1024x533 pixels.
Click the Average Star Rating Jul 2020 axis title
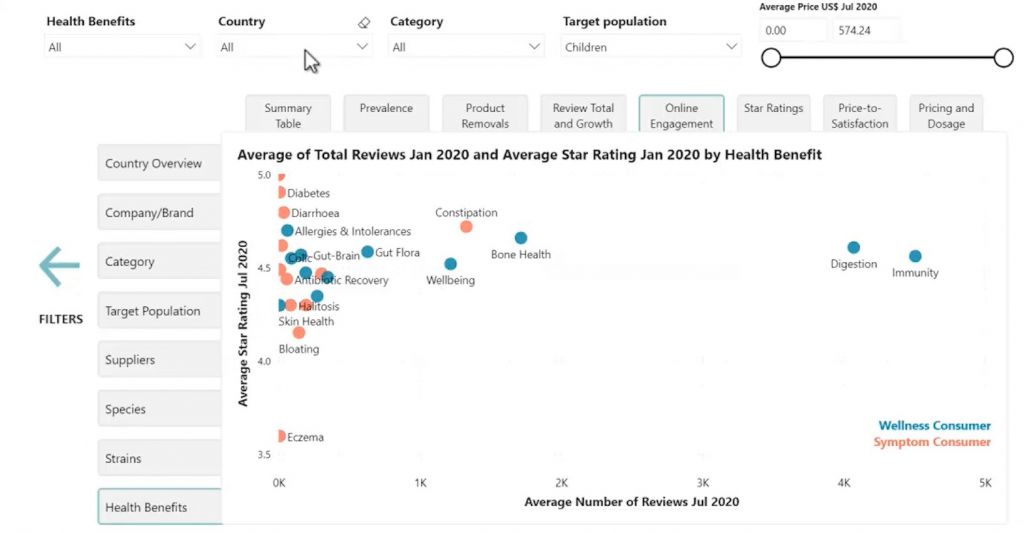[x=243, y=323]
